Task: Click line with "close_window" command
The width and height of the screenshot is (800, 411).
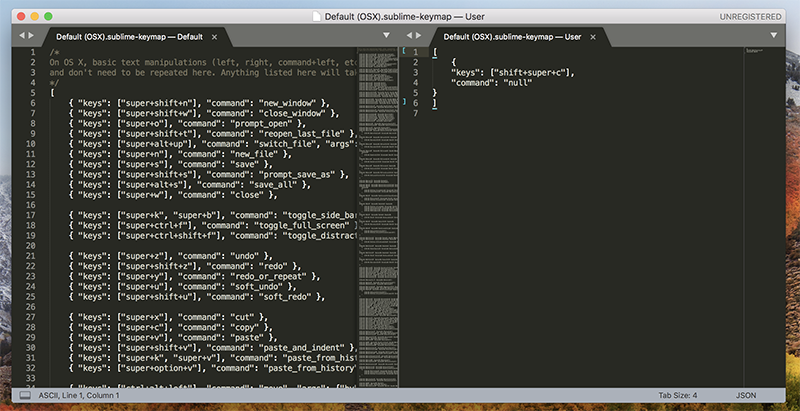Action: (204, 113)
